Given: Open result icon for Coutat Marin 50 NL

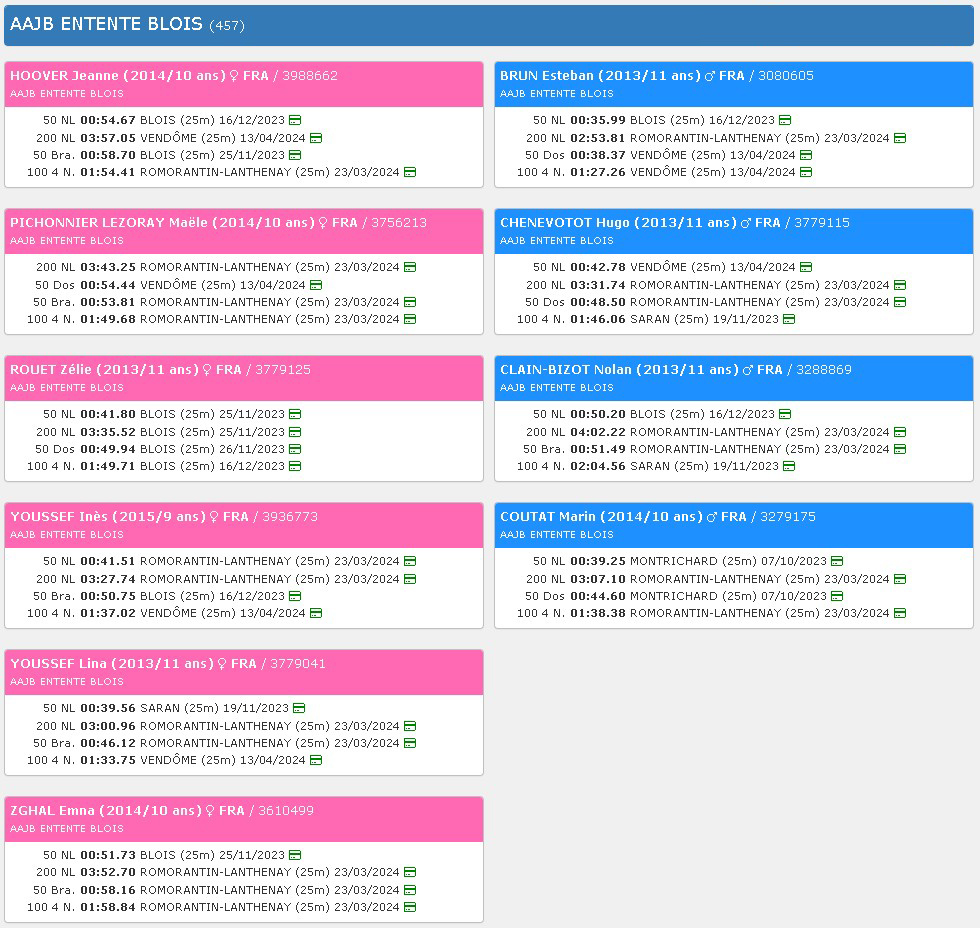Looking at the screenshot, I should (837, 561).
